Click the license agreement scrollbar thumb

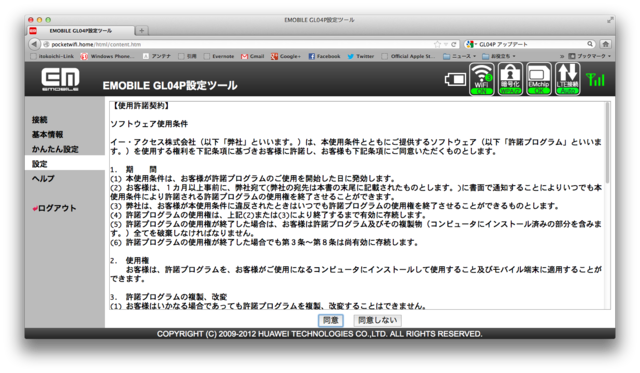coord(607,142)
